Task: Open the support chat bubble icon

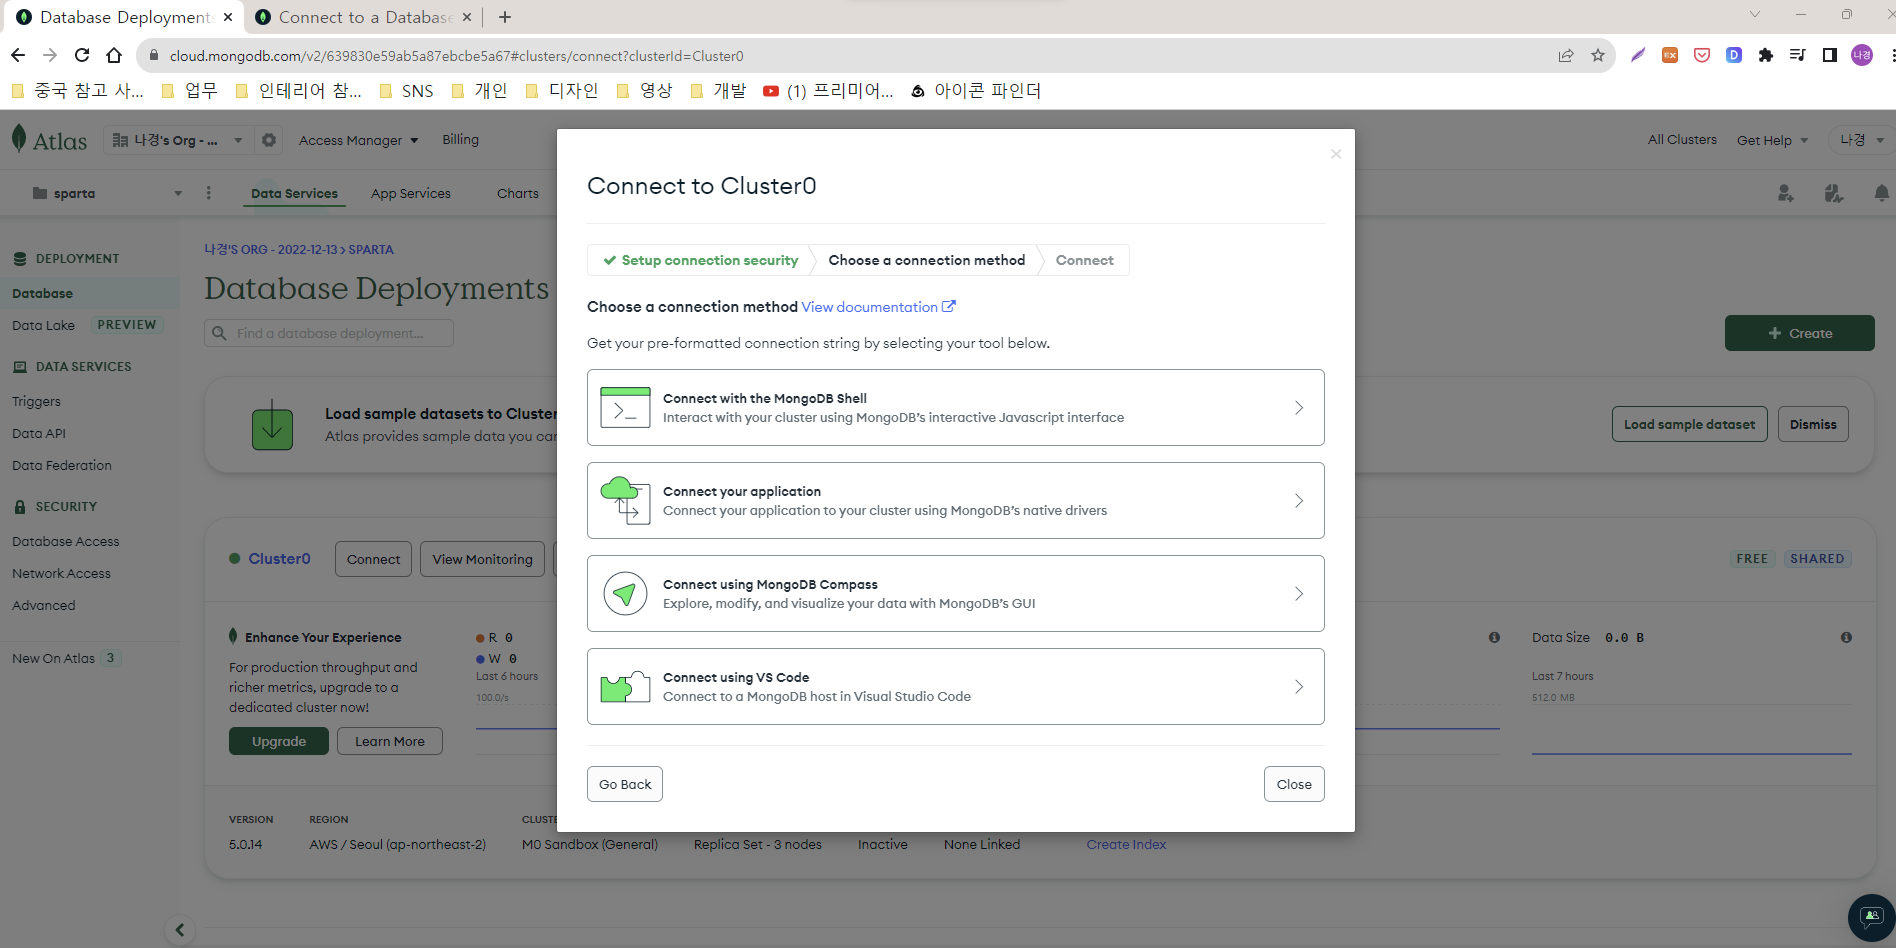Action: [1871, 917]
